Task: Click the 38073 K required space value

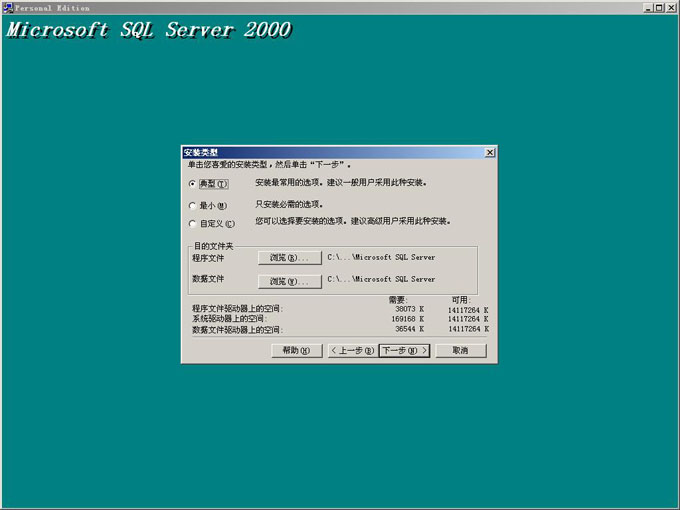Action: coord(409,309)
